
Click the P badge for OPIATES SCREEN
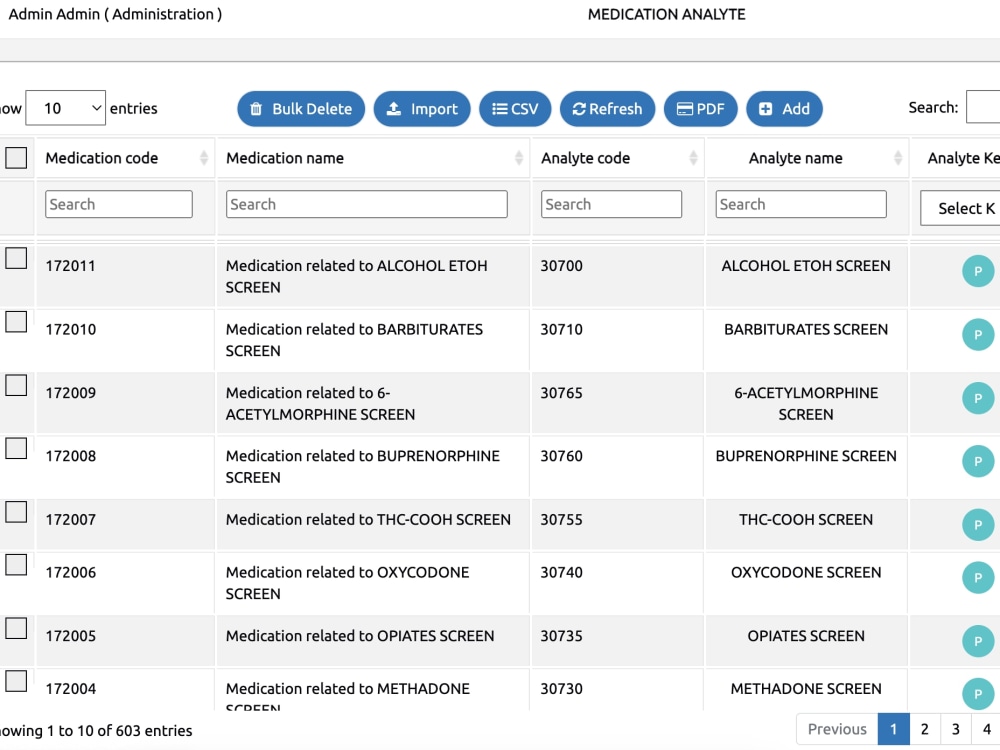(x=978, y=641)
